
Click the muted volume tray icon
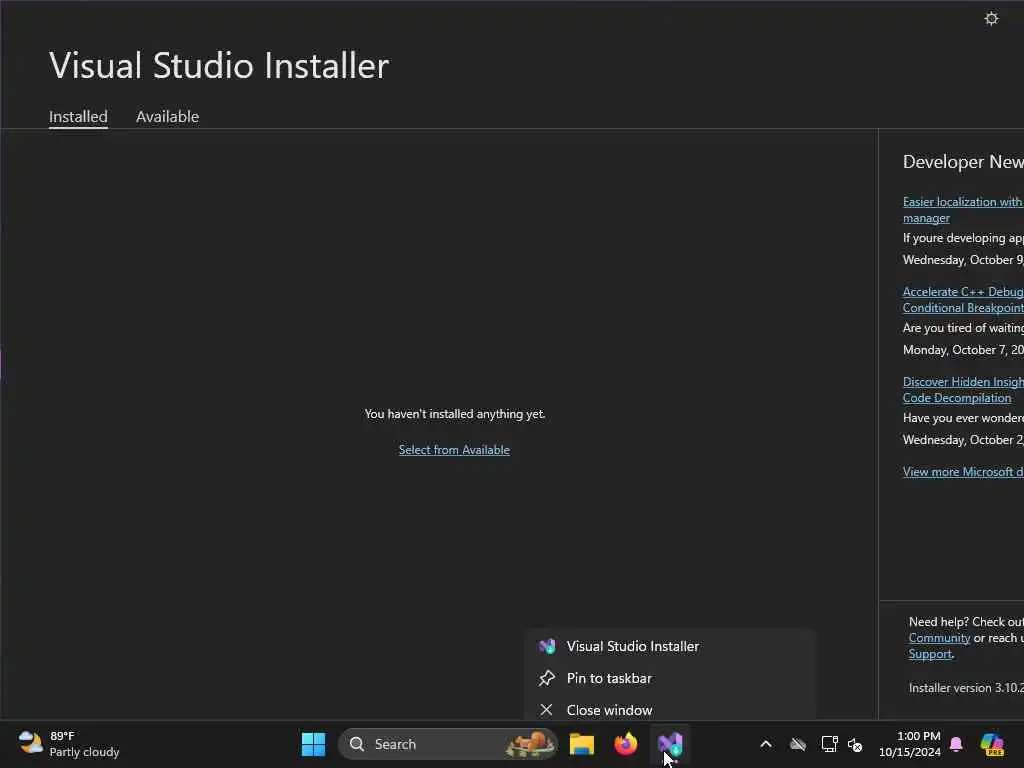click(x=855, y=744)
